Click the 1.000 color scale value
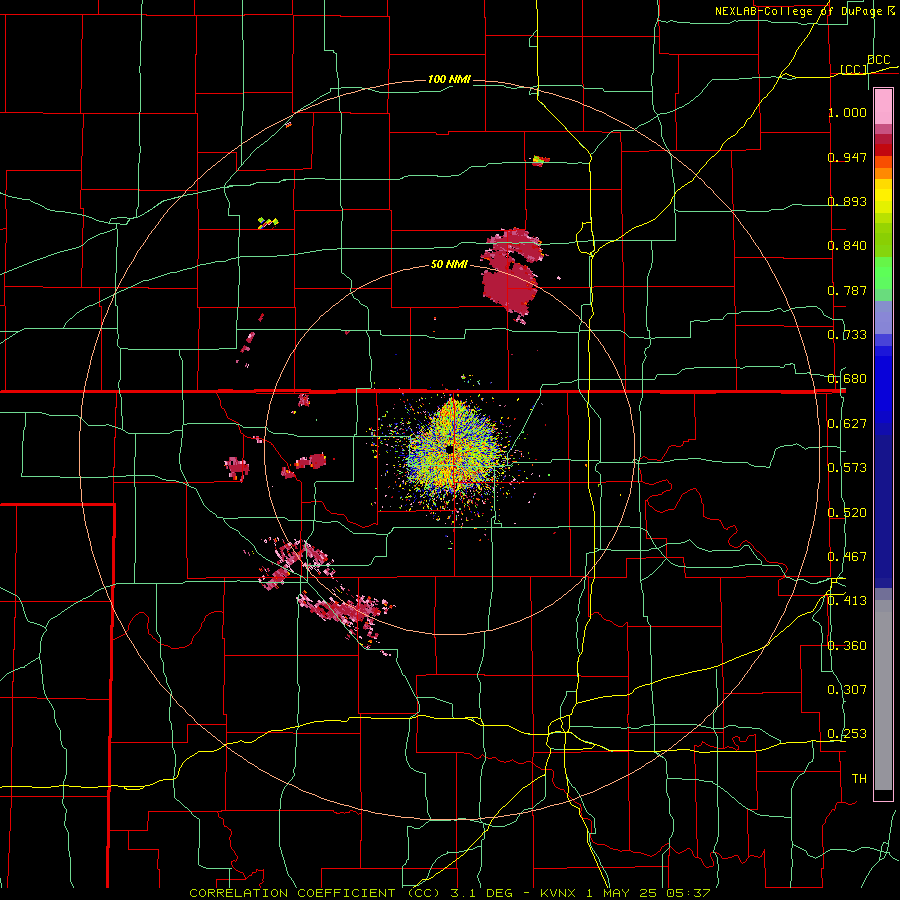Image resolution: width=900 pixels, height=900 pixels. tap(847, 112)
